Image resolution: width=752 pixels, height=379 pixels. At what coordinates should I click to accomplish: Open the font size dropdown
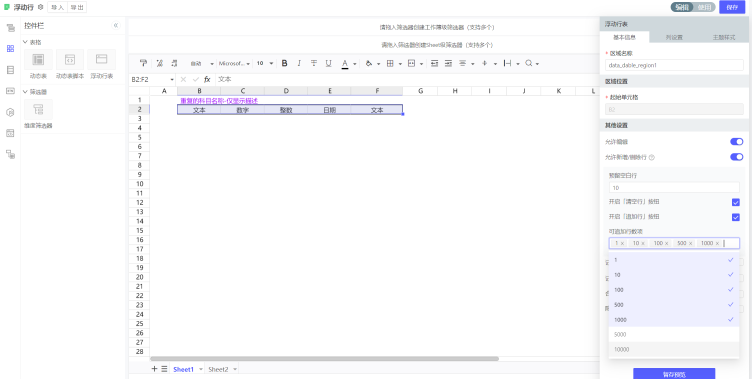pyautogui.click(x=265, y=63)
